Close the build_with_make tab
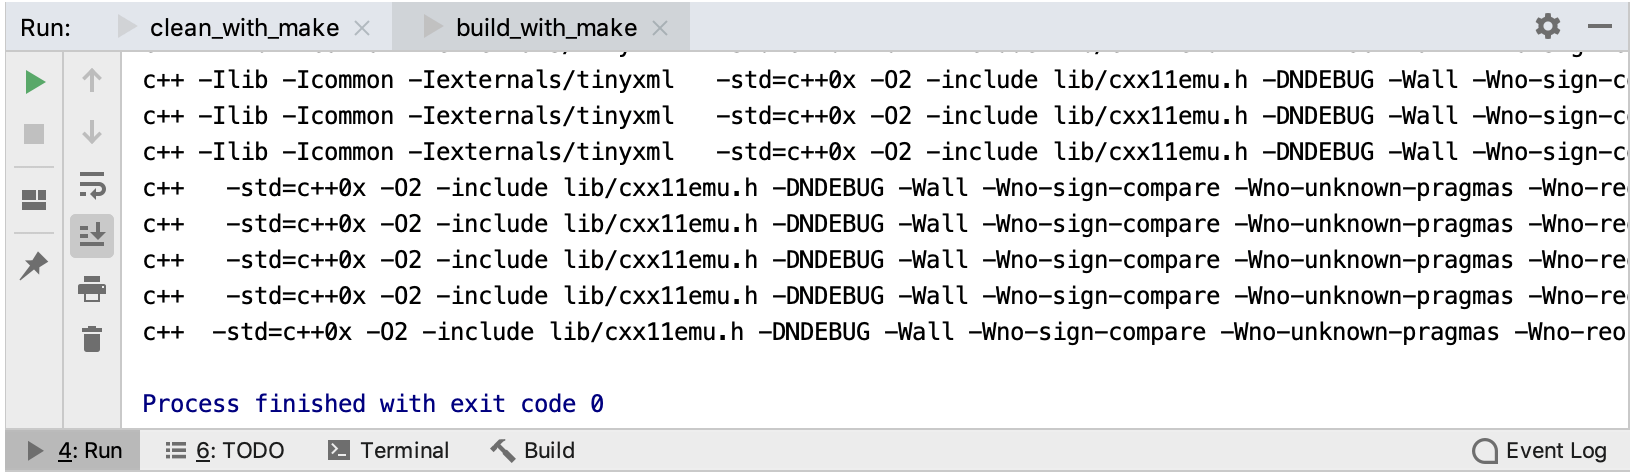Image resolution: width=1634 pixels, height=475 pixels. pos(660,28)
